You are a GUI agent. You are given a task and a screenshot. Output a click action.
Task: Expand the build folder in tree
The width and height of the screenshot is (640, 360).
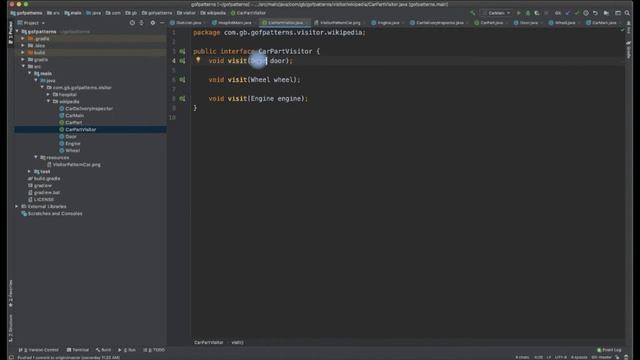point(23,52)
